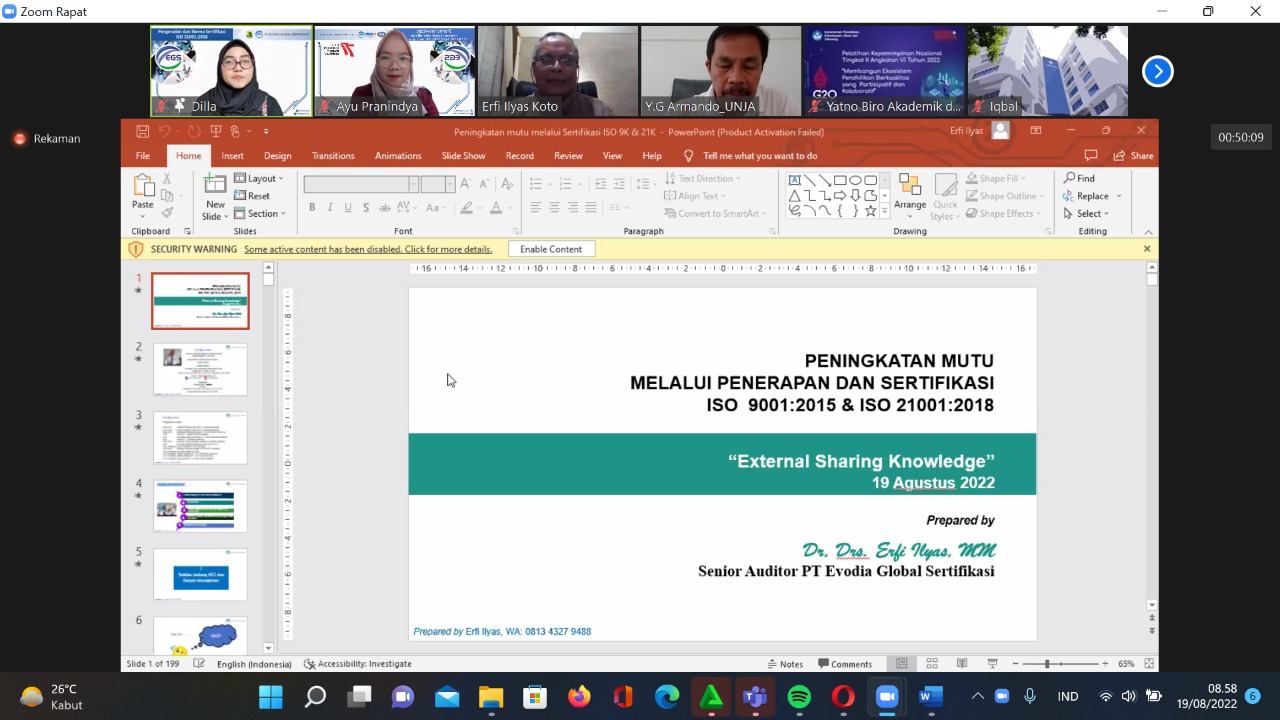Apply bold formatting with the B icon

pyautogui.click(x=312, y=206)
